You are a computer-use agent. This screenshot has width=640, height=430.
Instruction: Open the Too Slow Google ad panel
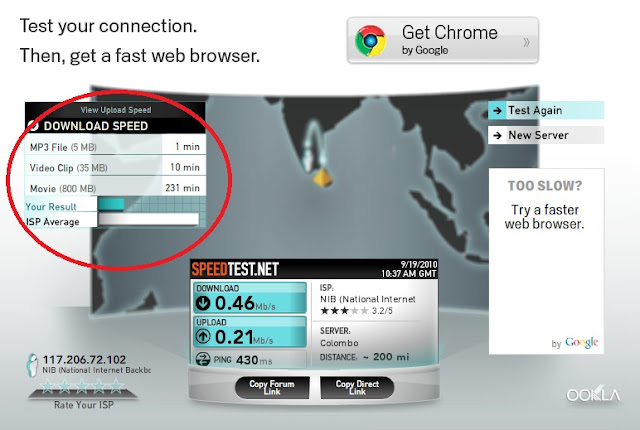coord(547,261)
